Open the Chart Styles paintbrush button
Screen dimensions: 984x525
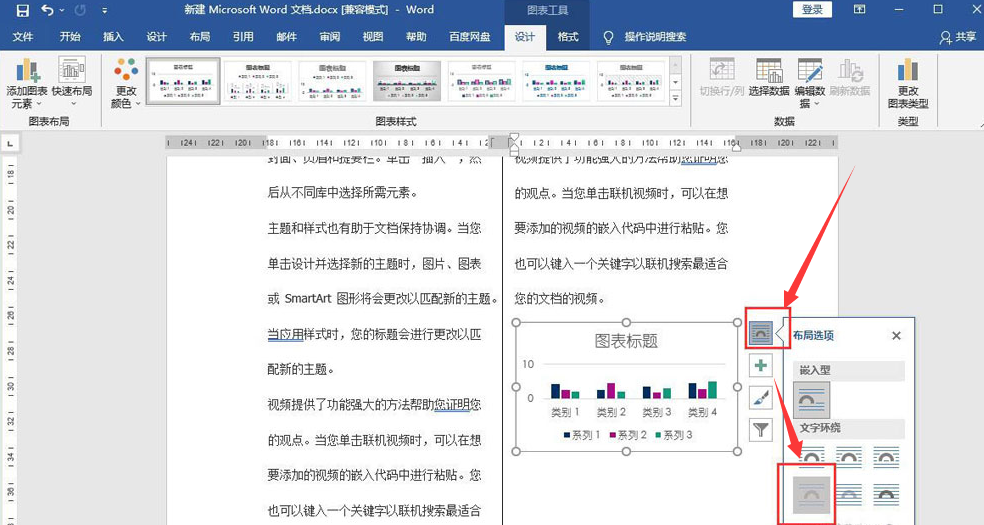tap(761, 397)
